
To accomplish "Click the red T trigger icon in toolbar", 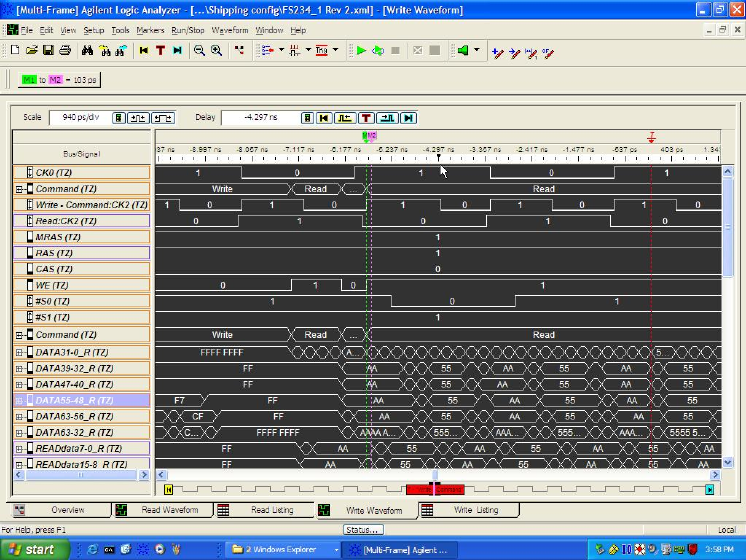I will (x=160, y=50).
